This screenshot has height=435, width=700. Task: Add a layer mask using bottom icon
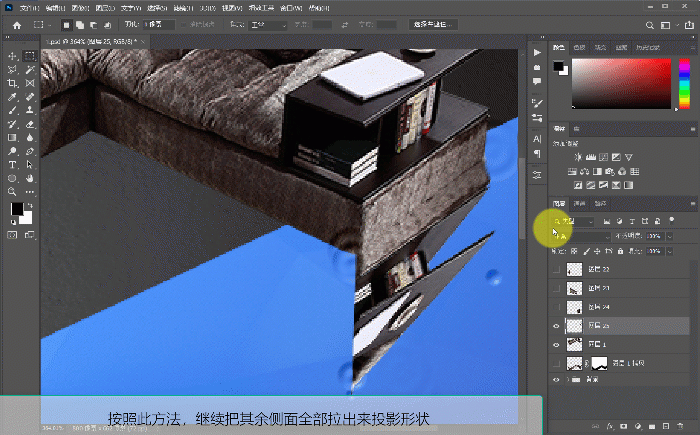pos(624,427)
